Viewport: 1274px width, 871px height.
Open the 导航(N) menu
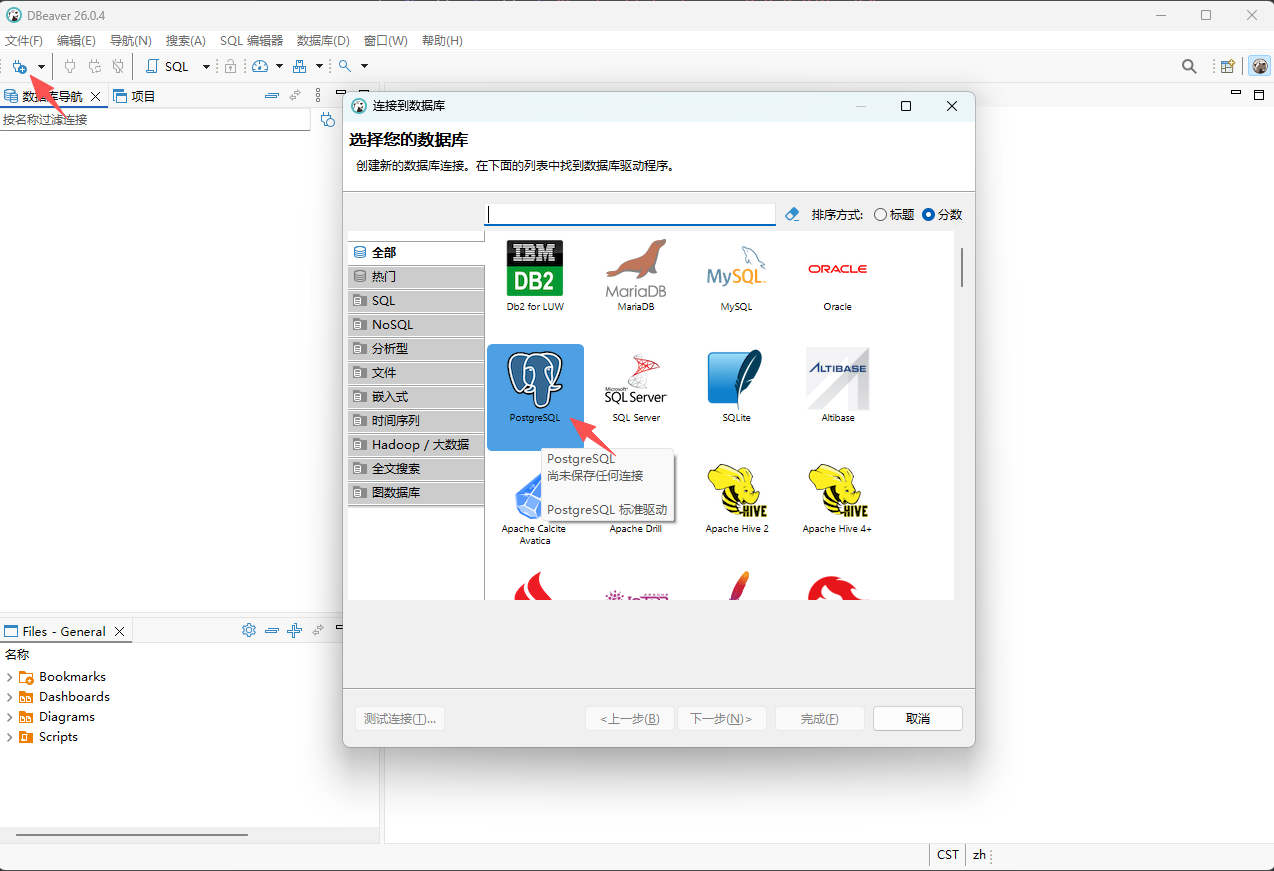click(x=130, y=41)
